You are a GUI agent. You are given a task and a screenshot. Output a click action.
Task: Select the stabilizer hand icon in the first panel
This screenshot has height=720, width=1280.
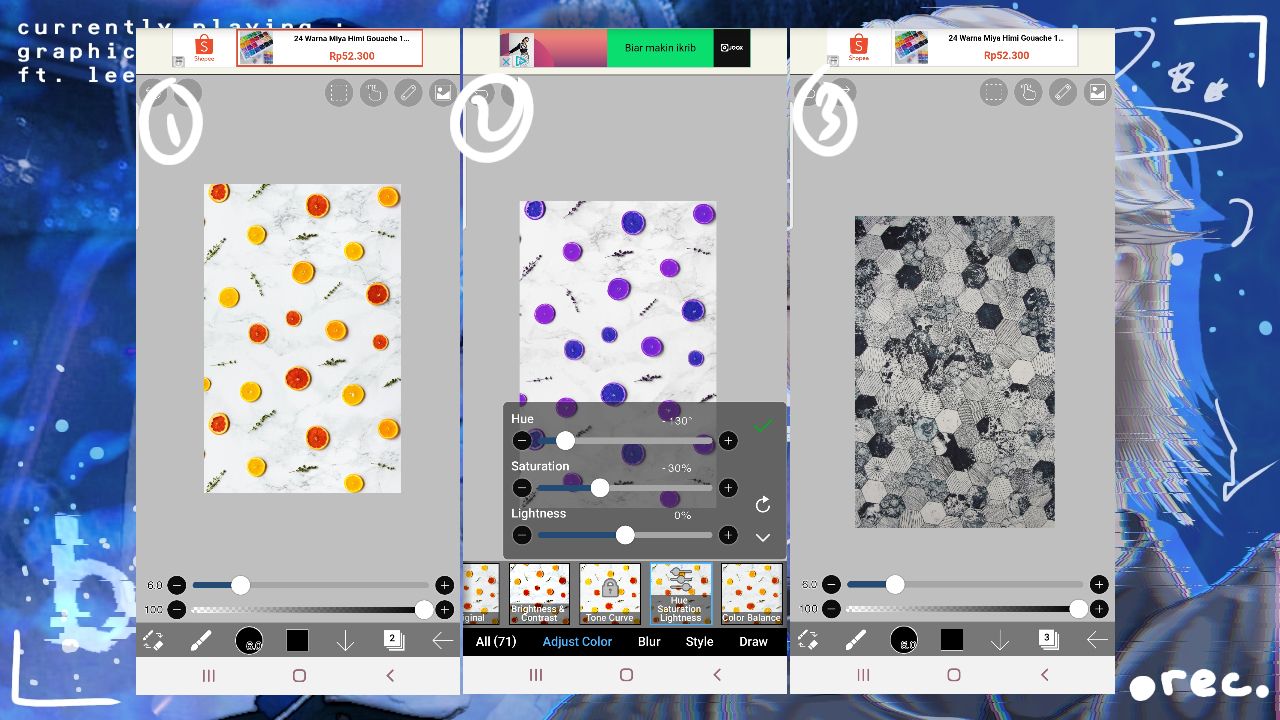[x=373, y=93]
